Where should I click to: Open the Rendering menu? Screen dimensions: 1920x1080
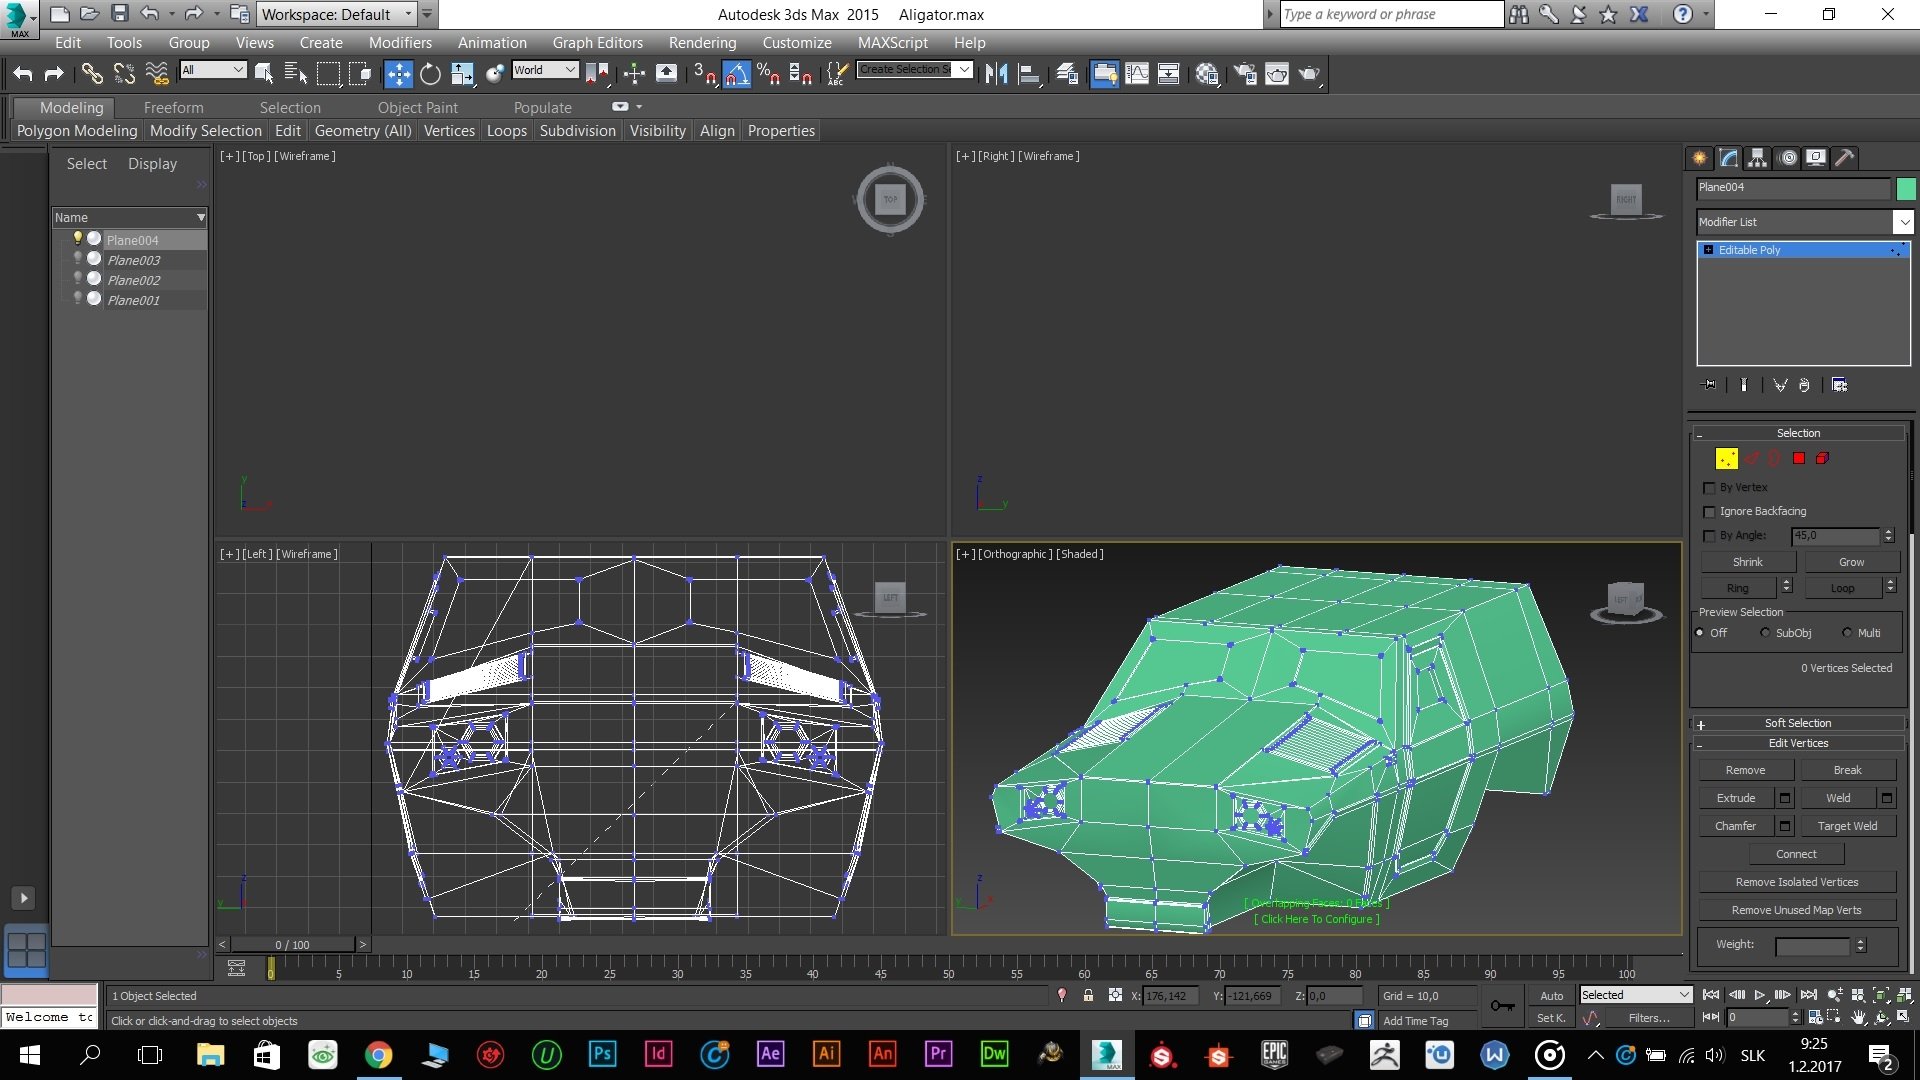(x=703, y=42)
